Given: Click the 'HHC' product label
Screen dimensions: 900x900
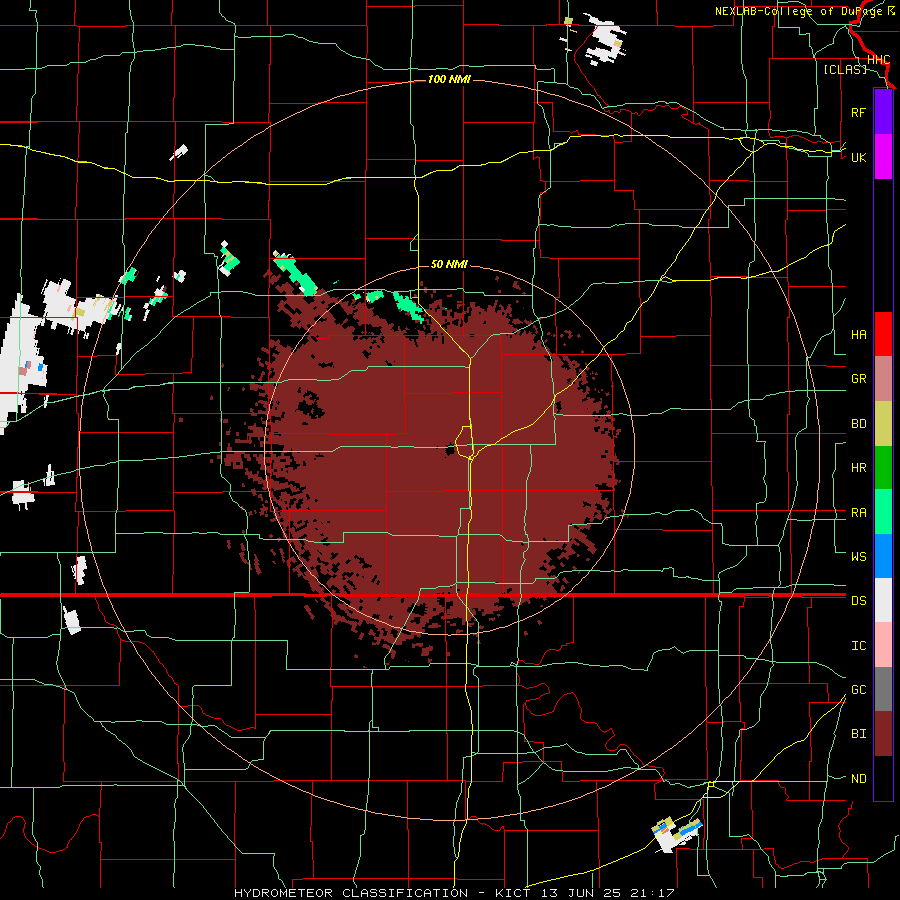Looking at the screenshot, I should coord(878,60).
